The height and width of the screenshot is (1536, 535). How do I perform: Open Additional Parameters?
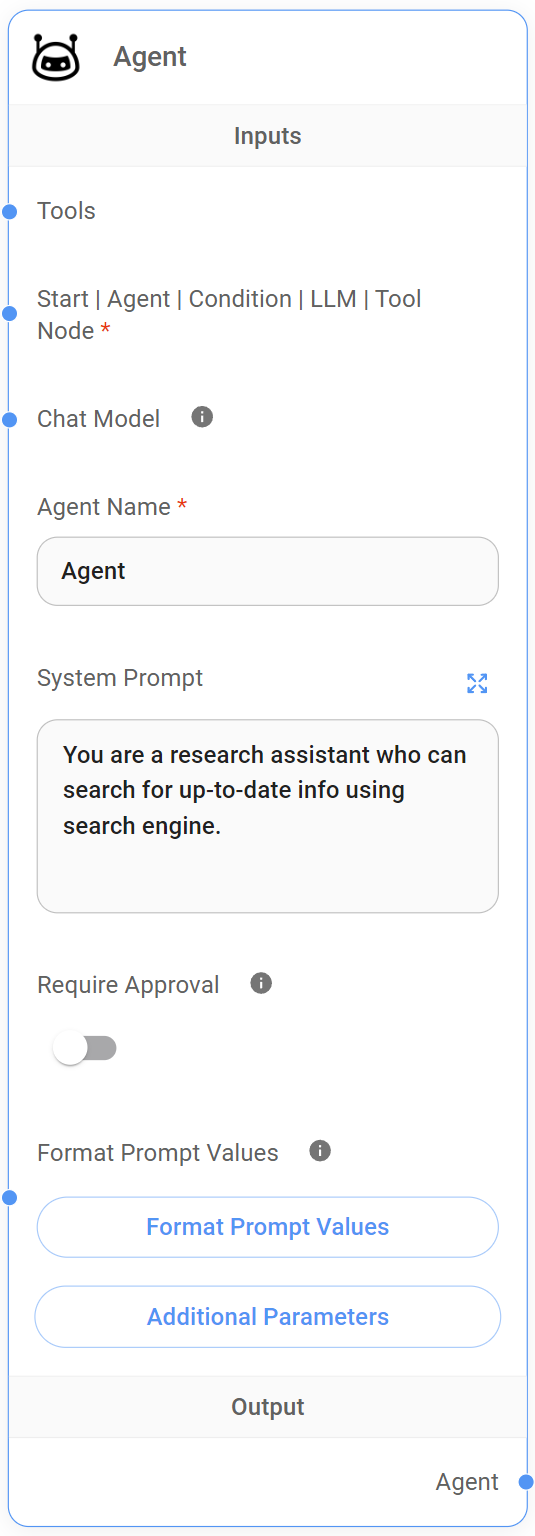point(268,1317)
